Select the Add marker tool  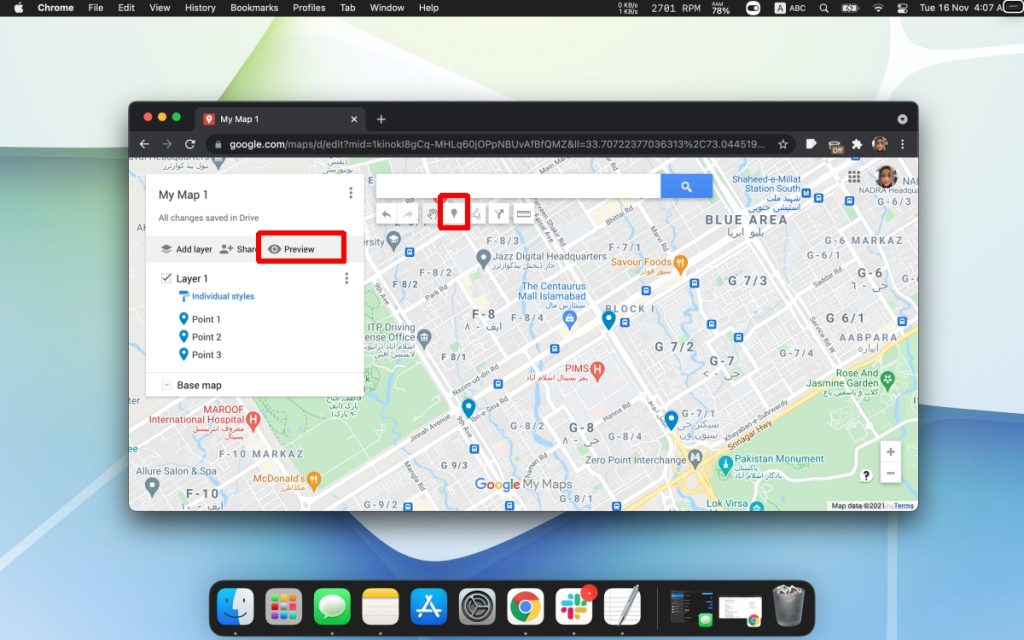[455, 213]
